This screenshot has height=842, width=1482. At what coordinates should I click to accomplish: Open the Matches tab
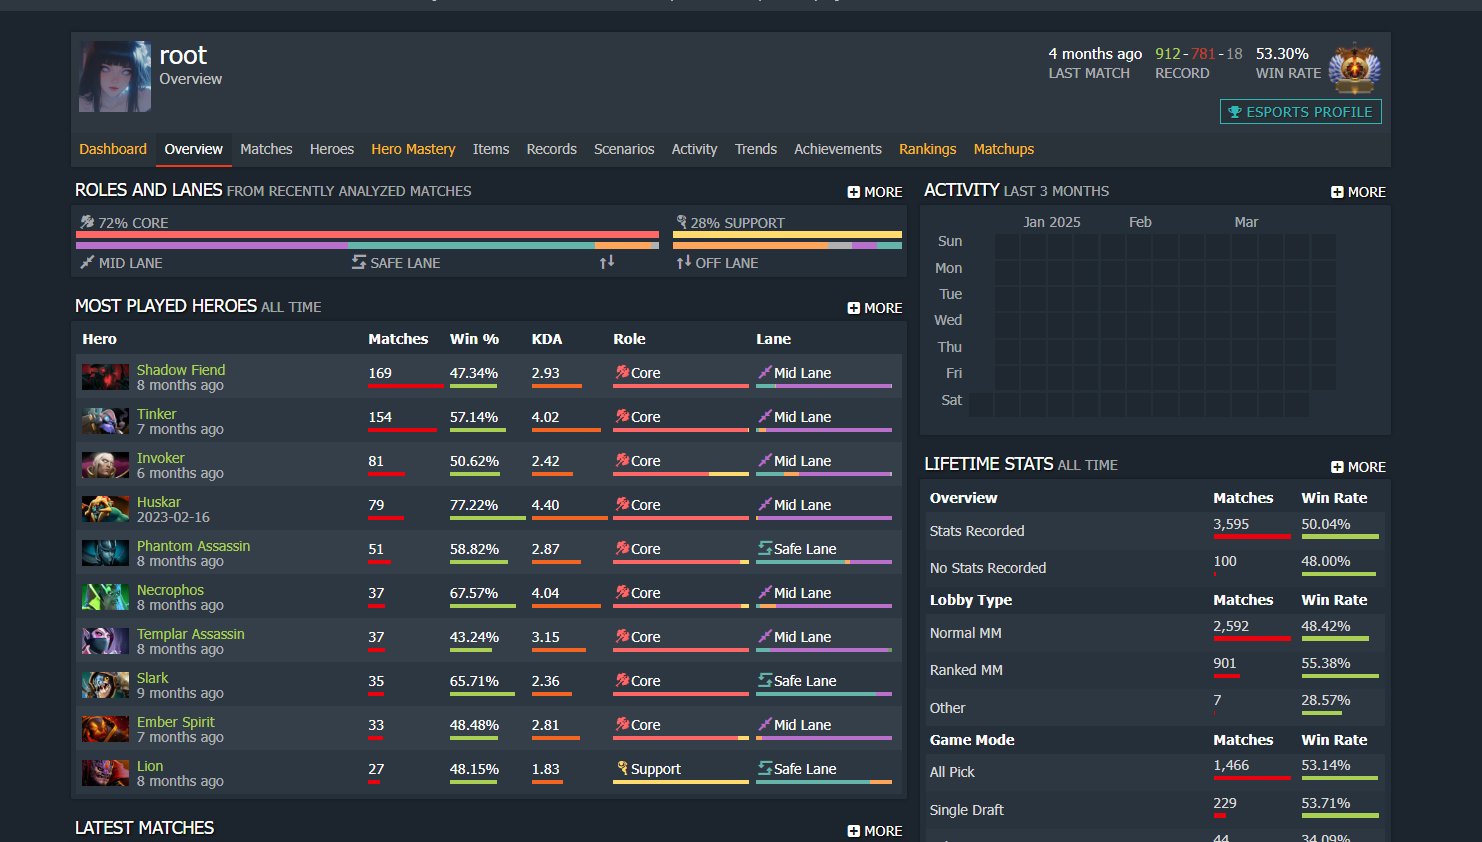click(x=266, y=149)
